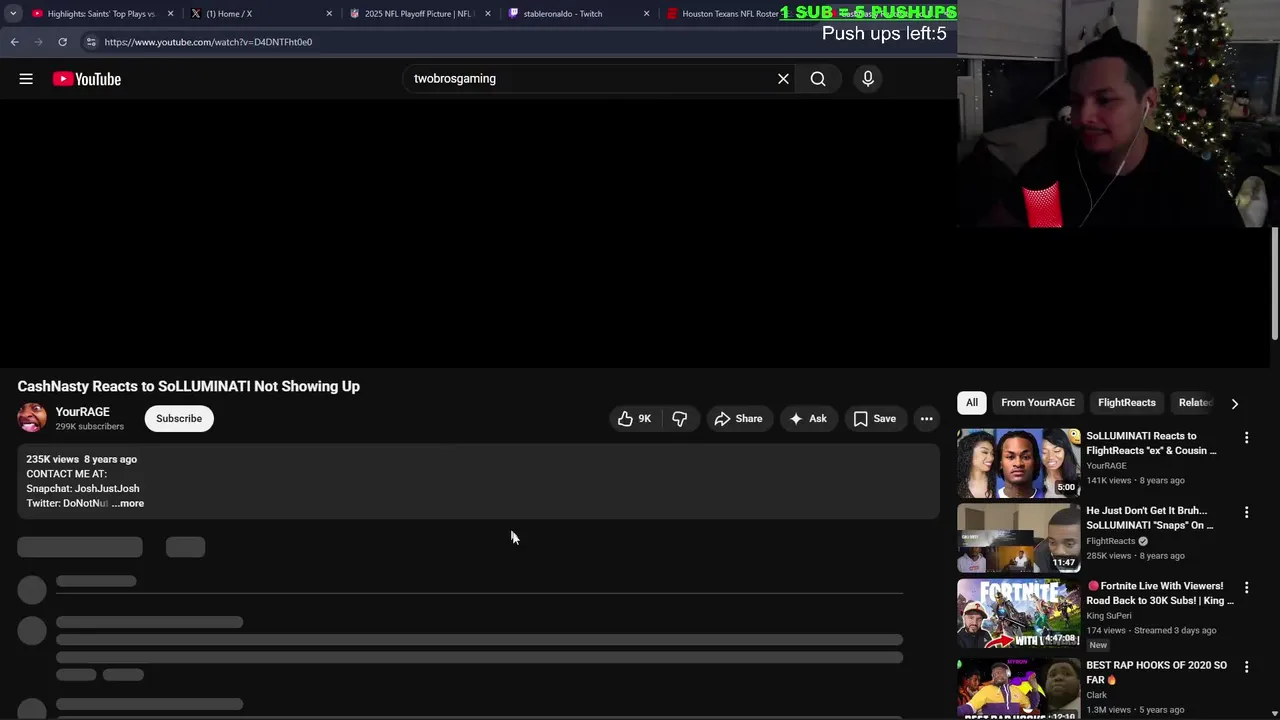Click the Ask button under video
This screenshot has height=720, width=1280.
[x=808, y=419]
